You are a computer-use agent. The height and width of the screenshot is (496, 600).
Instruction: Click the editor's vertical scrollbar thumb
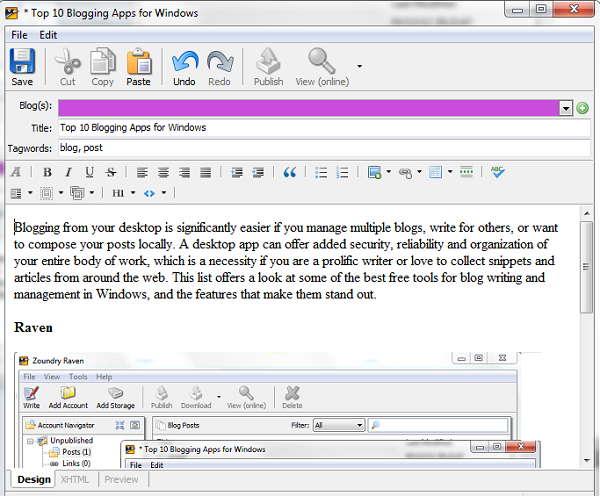(x=586, y=267)
